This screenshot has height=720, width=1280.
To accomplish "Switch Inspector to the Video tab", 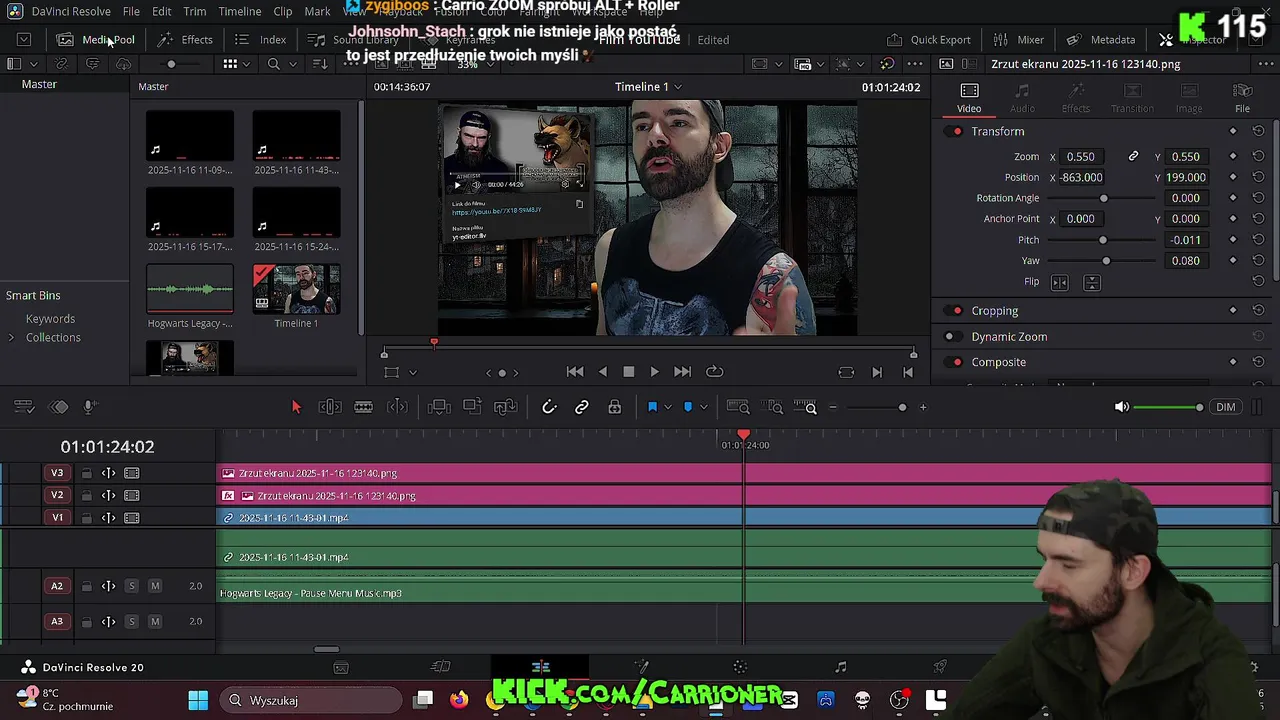I will (x=969, y=98).
